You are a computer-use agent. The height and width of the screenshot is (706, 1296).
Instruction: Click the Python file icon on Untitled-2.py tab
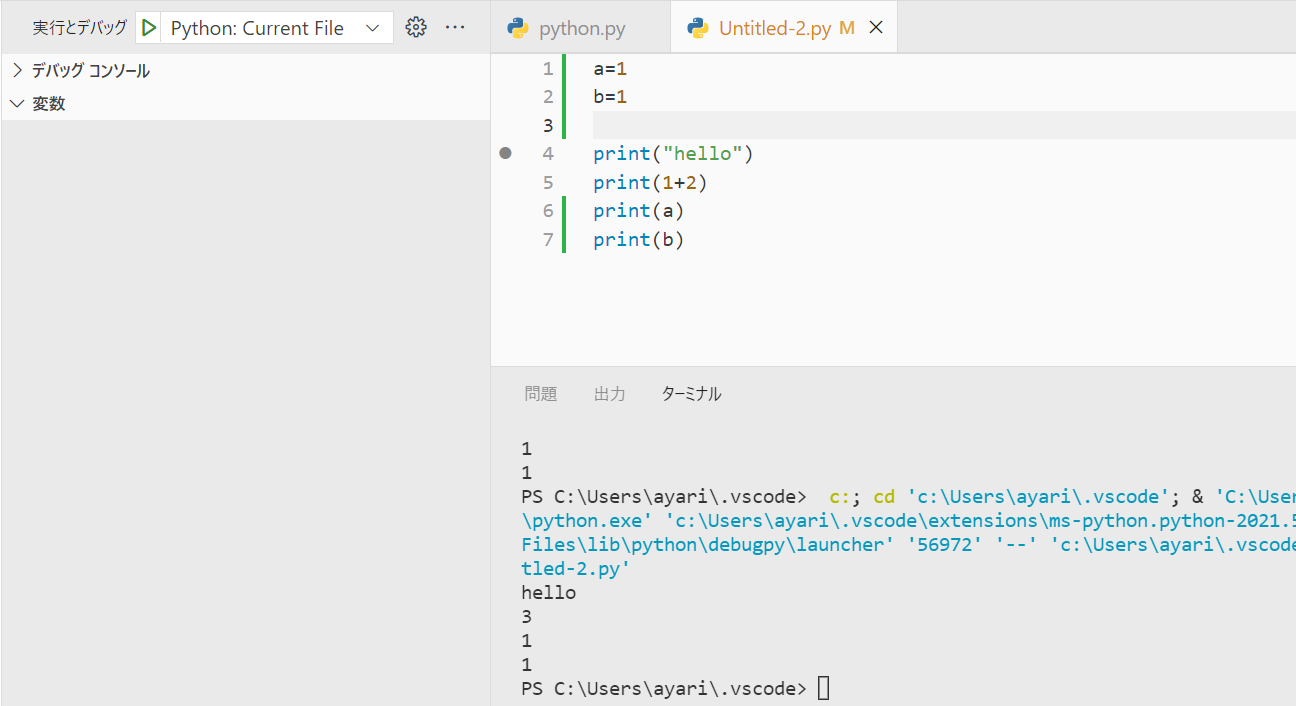[698, 28]
